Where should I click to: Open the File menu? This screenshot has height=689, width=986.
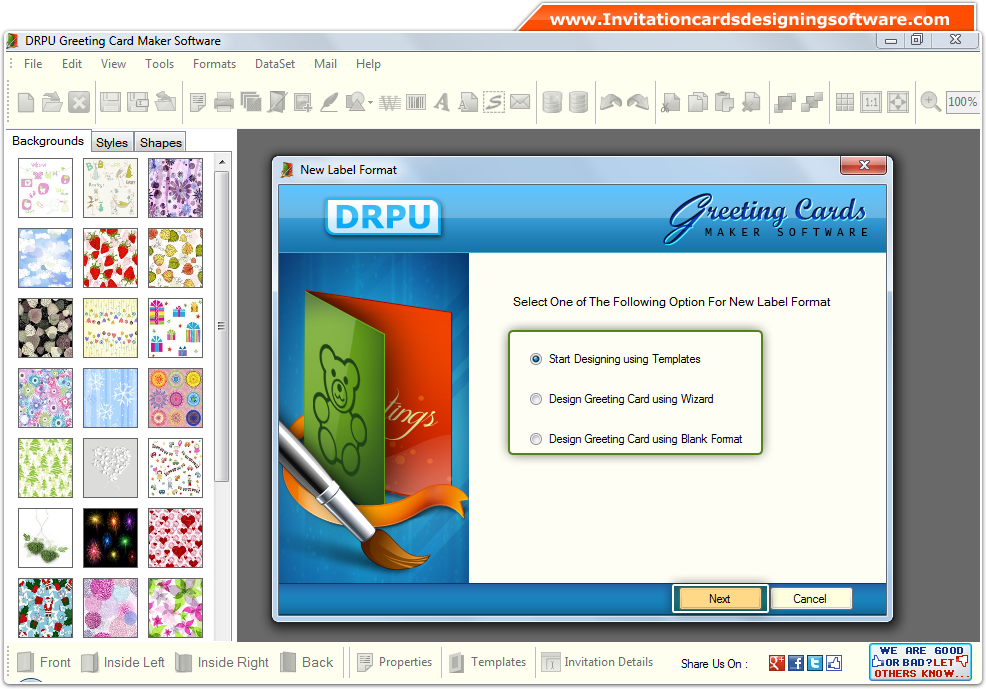click(x=33, y=64)
